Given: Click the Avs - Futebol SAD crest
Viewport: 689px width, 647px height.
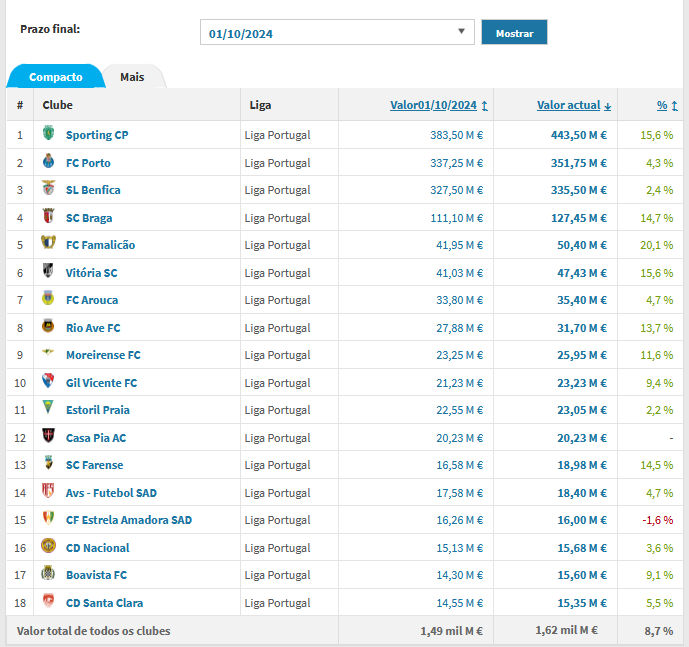Looking at the screenshot, I should (48, 491).
